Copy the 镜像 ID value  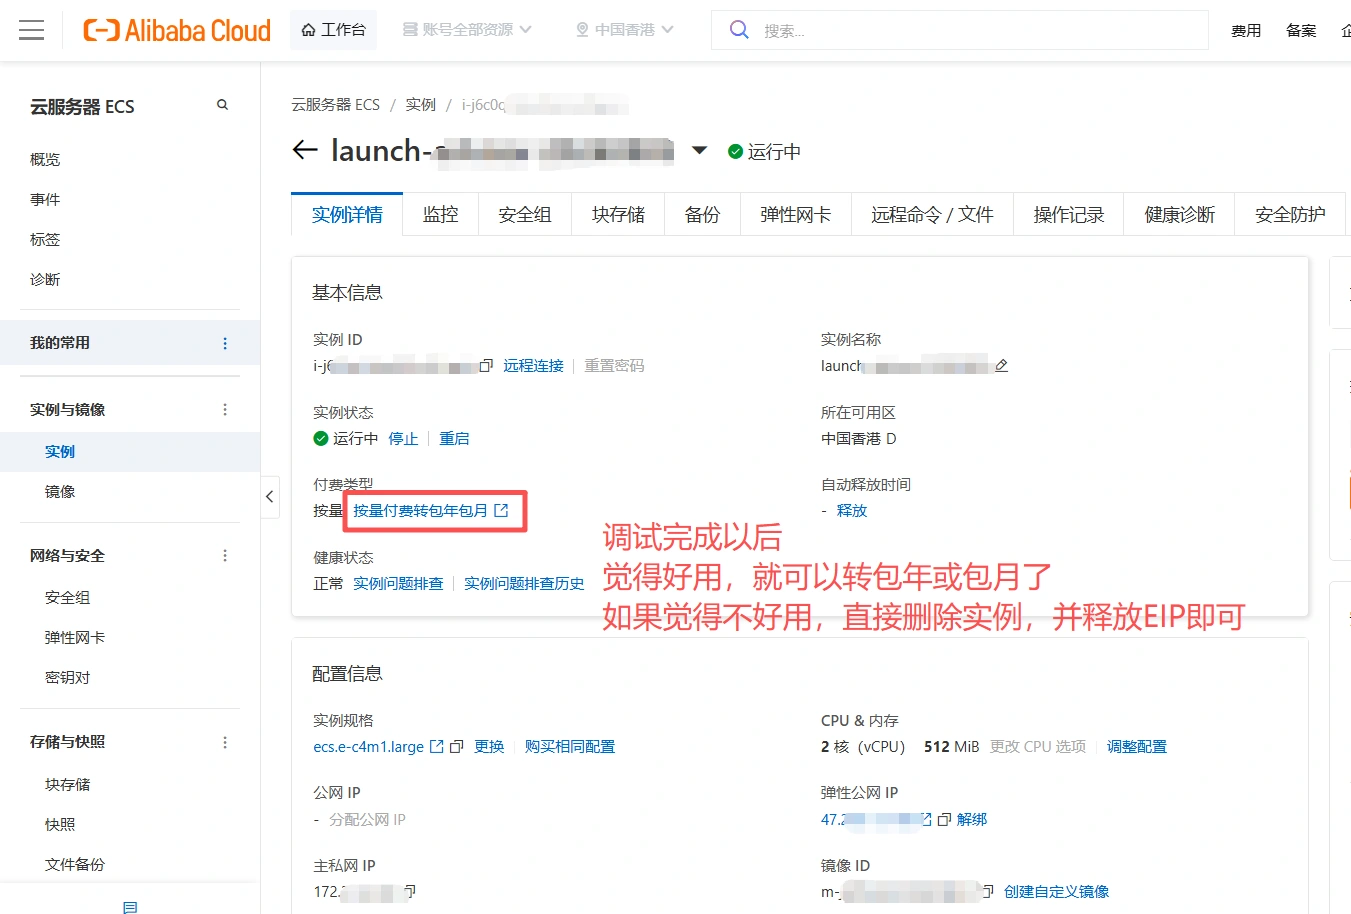(x=988, y=892)
